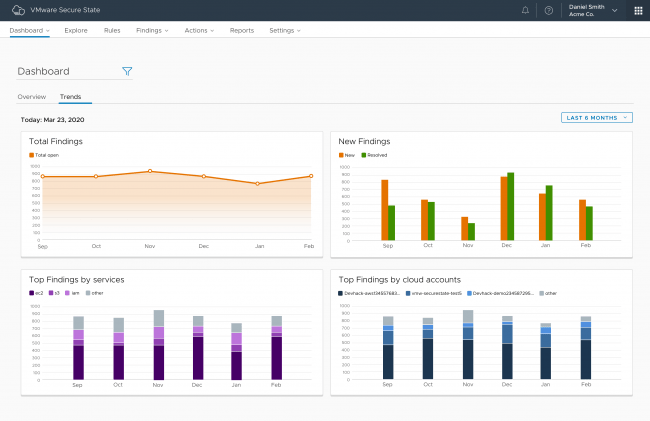Click the Feb stacked bar in Top Findings by cloud accounts
Image resolution: width=650 pixels, height=421 pixels.
[x=586, y=348]
